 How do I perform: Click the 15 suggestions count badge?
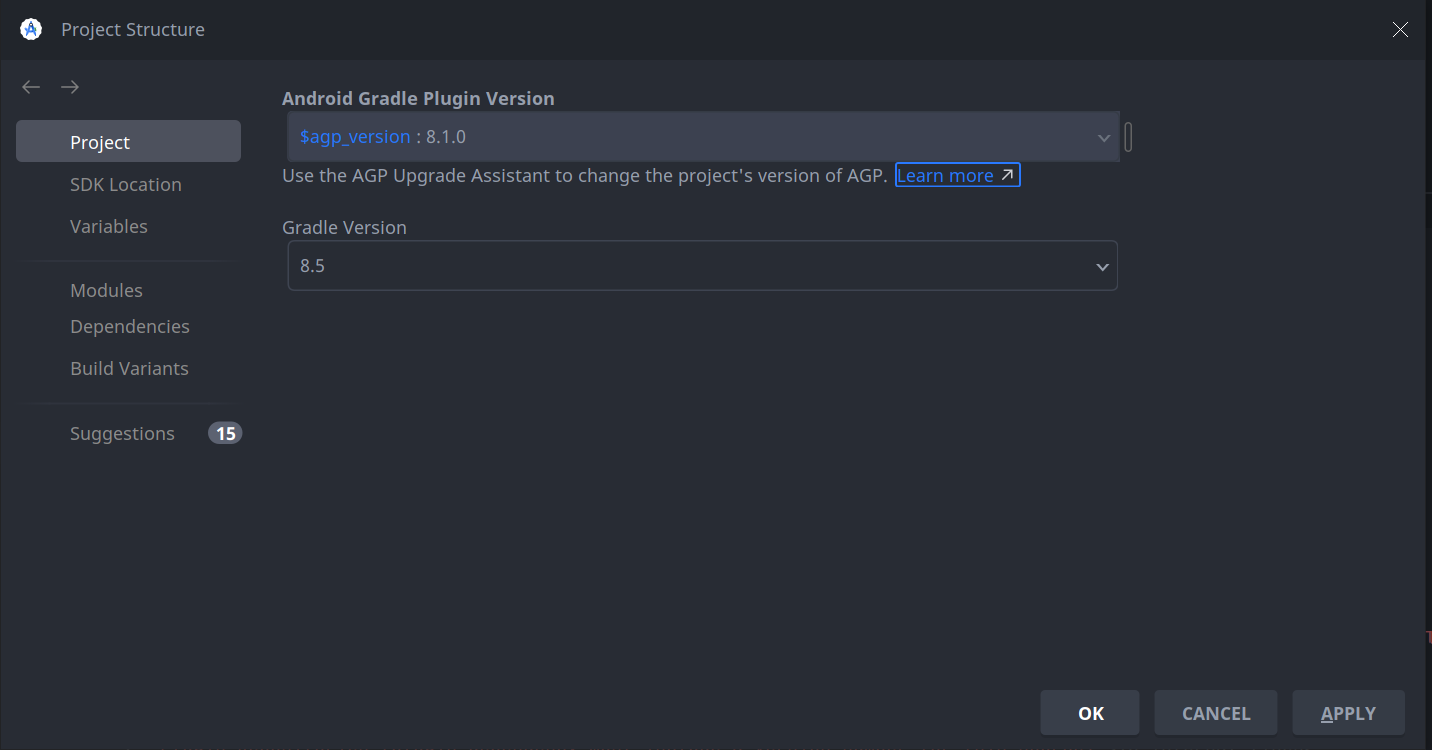click(x=225, y=433)
